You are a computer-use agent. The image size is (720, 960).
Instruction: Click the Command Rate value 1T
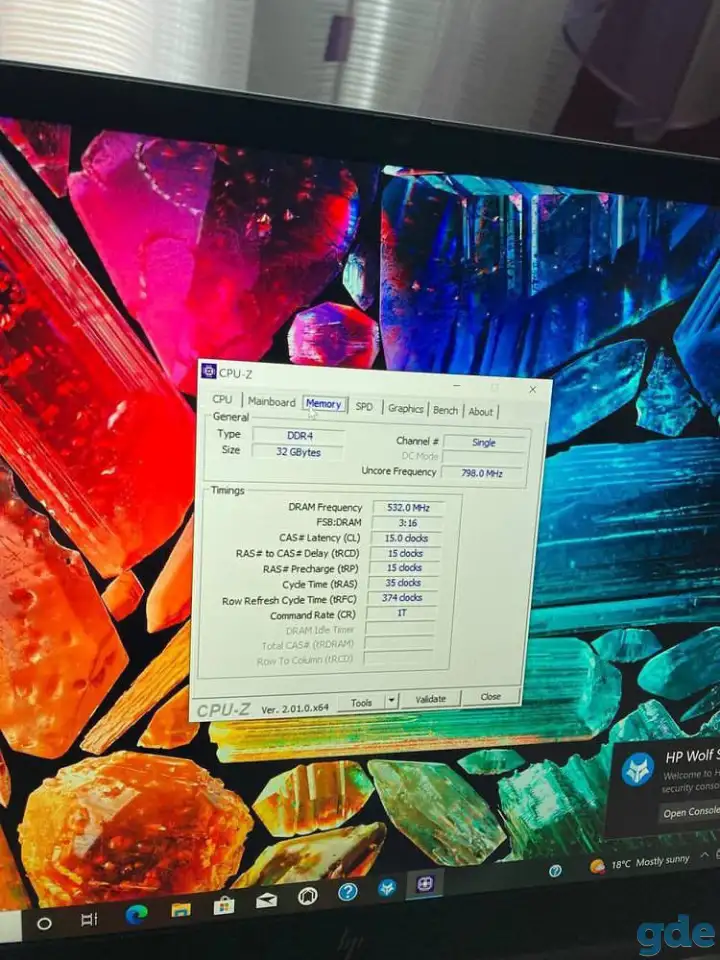[x=402, y=613]
